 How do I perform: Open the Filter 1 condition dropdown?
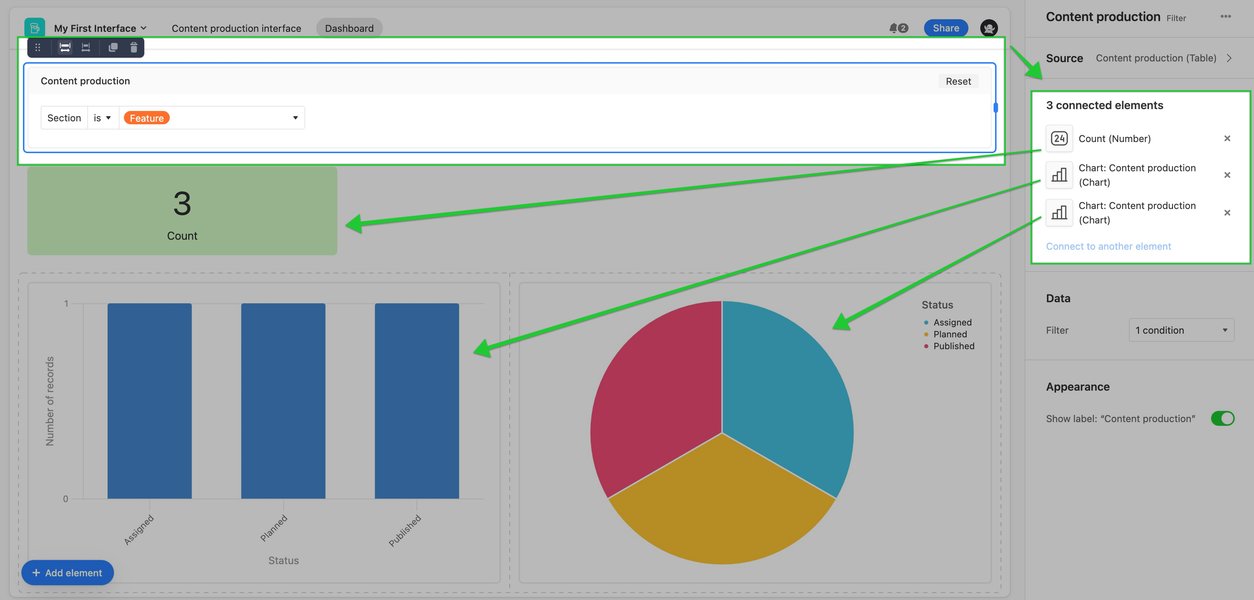1181,330
